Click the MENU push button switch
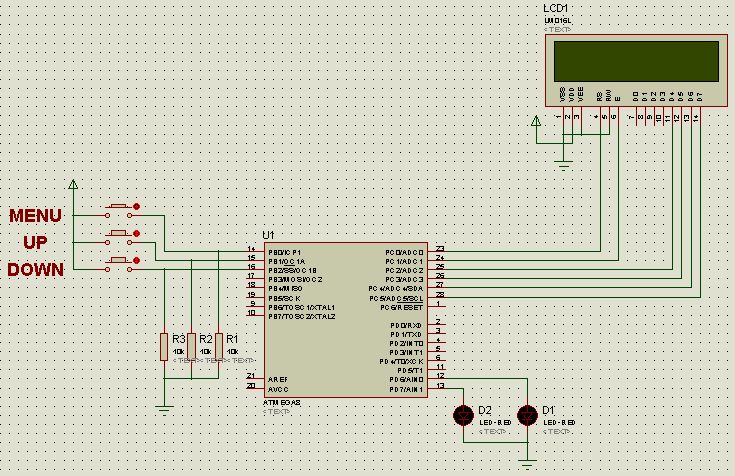The image size is (735, 476). pos(119,211)
